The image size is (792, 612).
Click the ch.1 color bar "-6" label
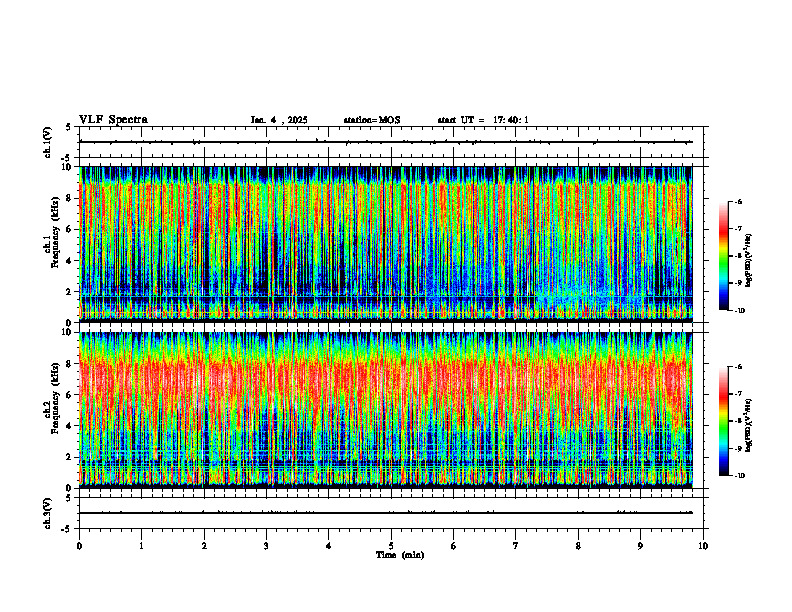click(737, 202)
